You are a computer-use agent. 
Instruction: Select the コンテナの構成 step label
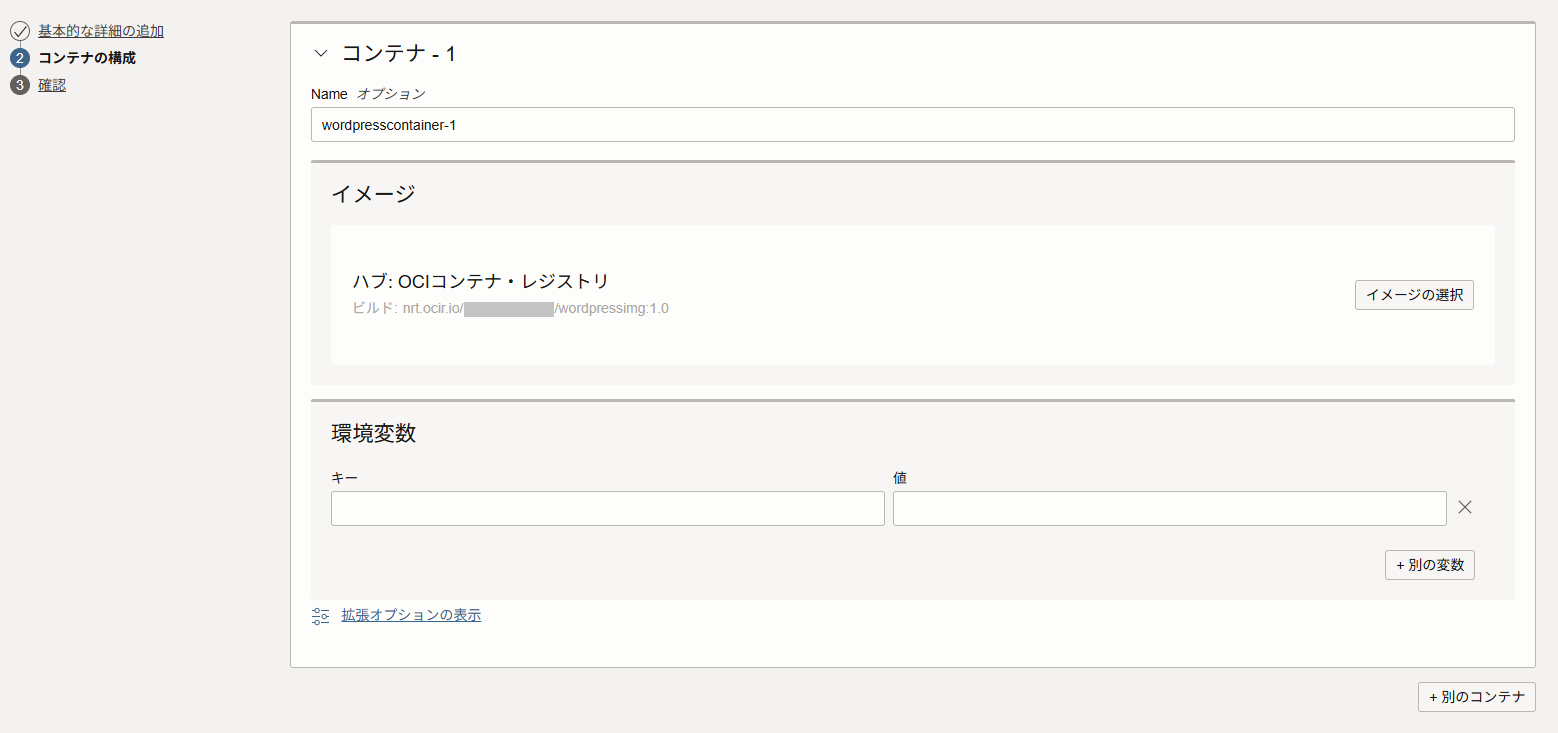[87, 58]
